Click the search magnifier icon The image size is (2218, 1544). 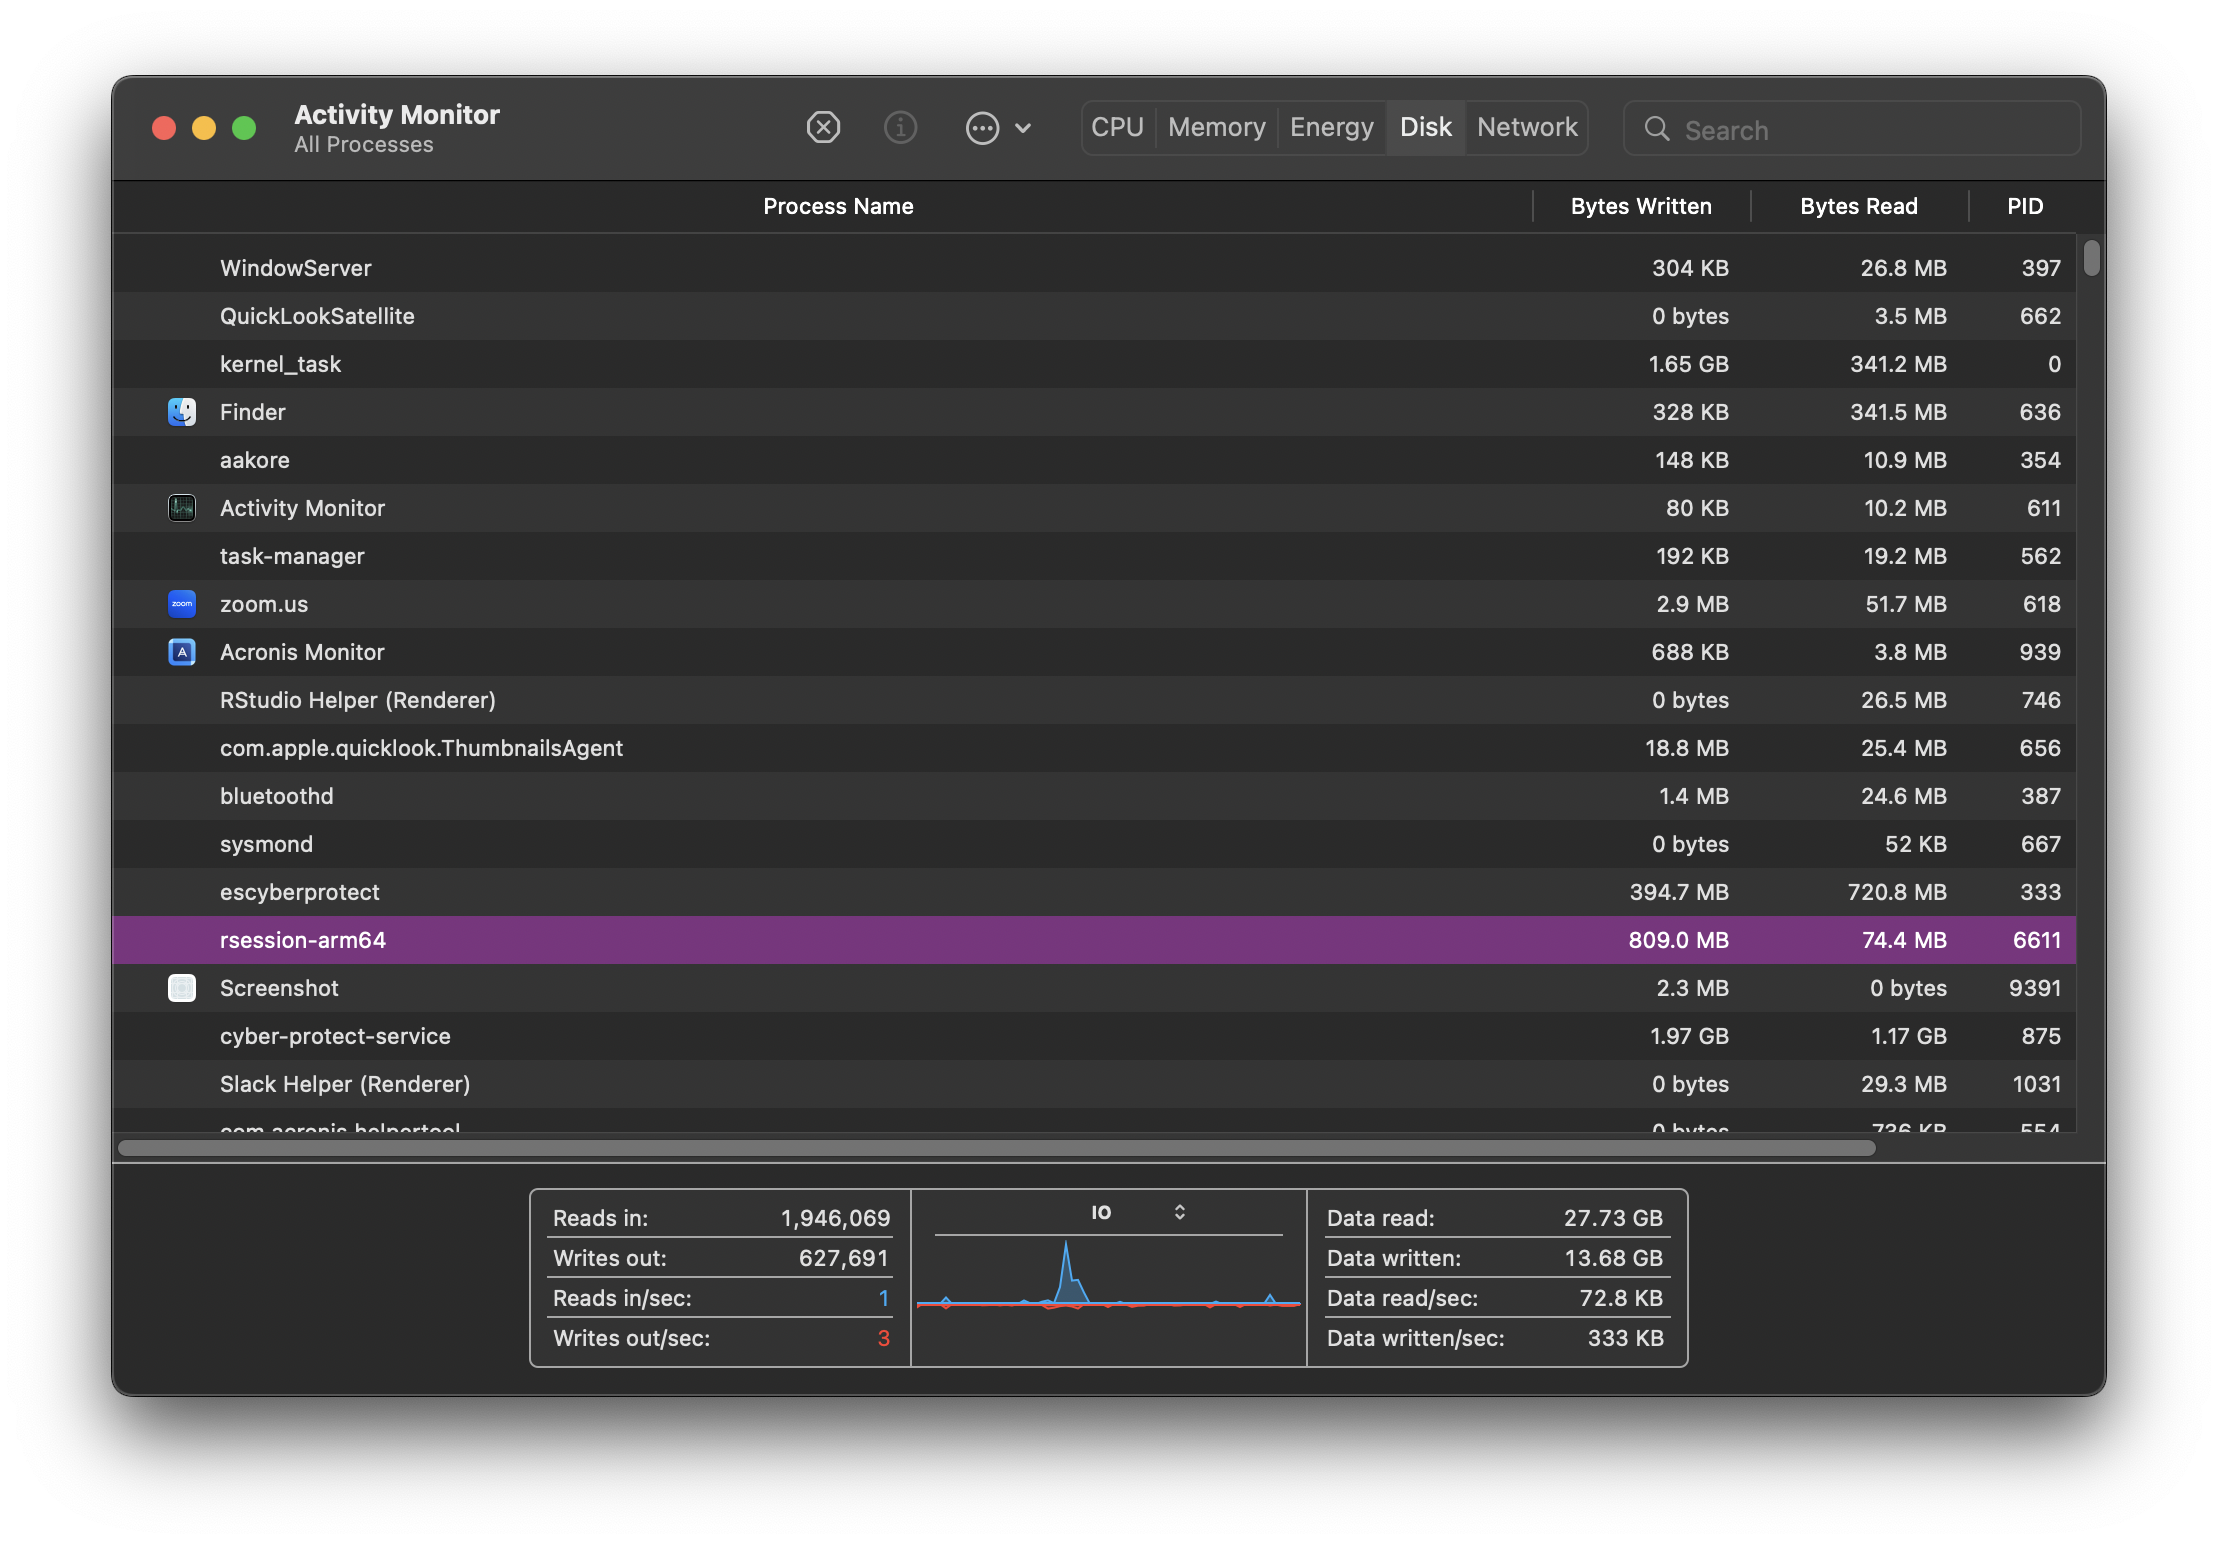(1657, 129)
